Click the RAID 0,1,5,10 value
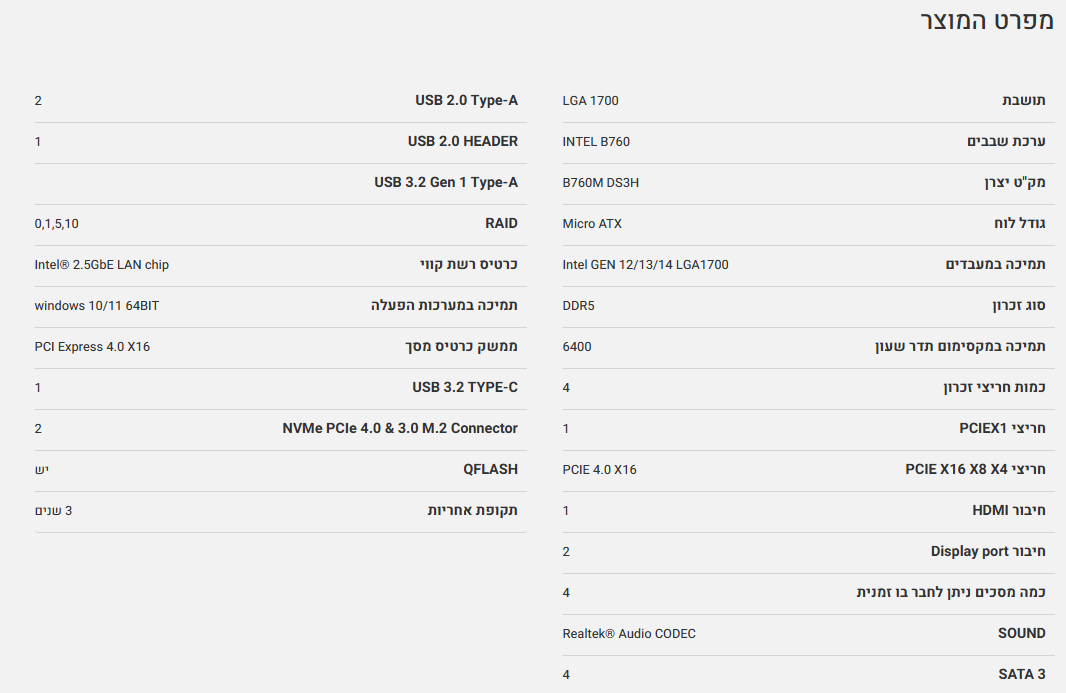1066x693 pixels. 57,224
